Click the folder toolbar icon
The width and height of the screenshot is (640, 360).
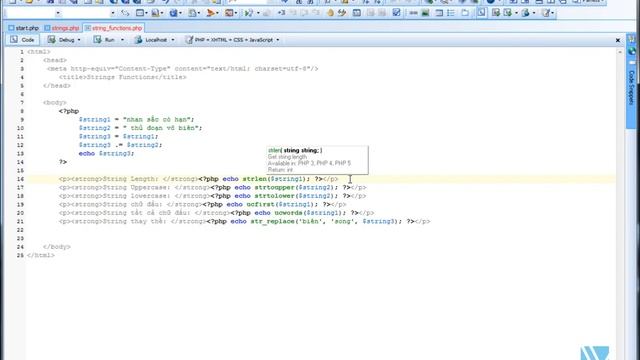465,13
